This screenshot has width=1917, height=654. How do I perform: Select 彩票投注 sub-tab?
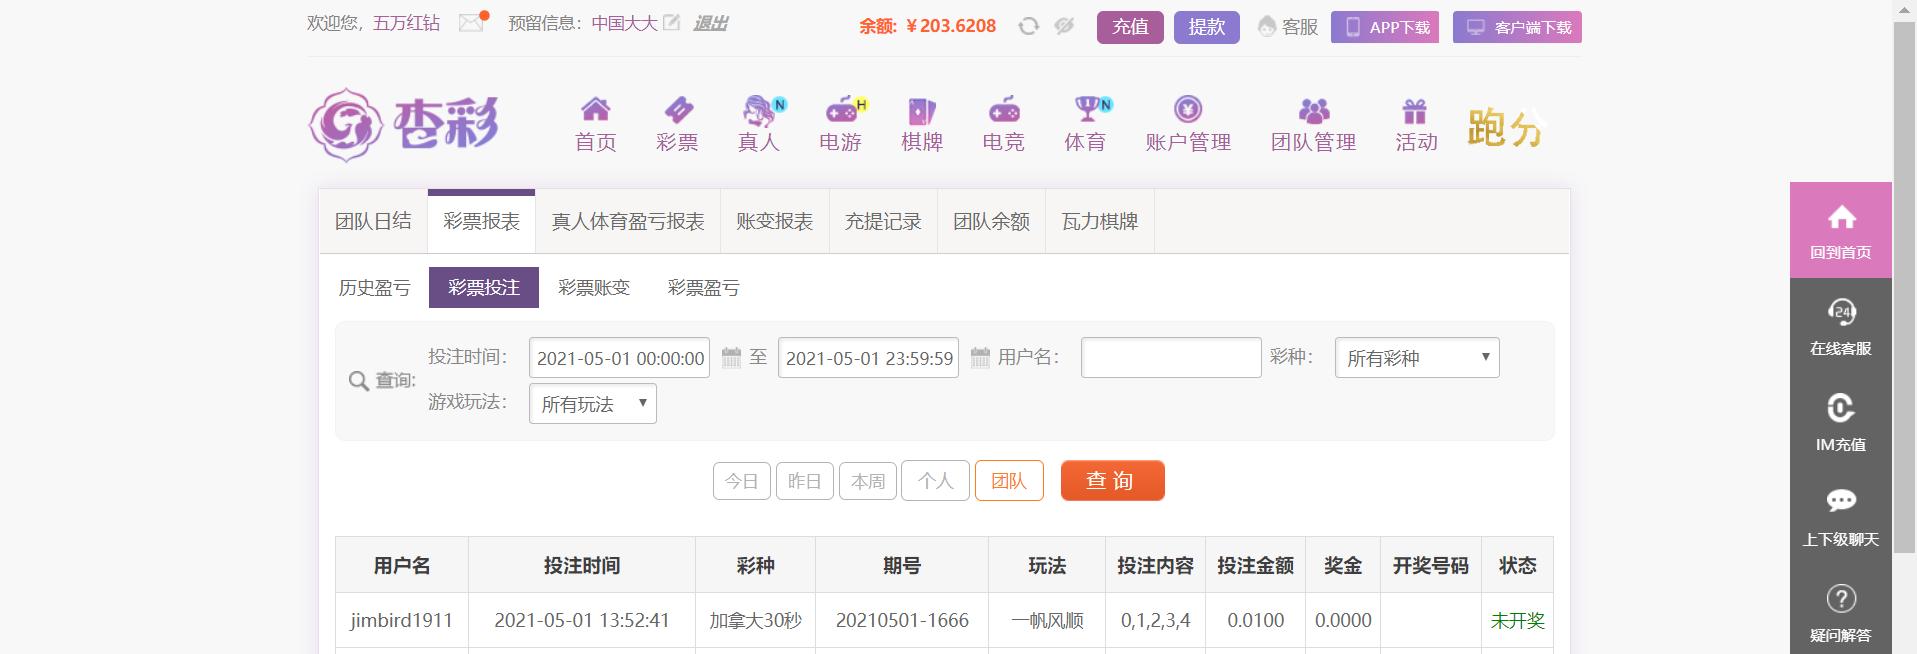(x=484, y=288)
